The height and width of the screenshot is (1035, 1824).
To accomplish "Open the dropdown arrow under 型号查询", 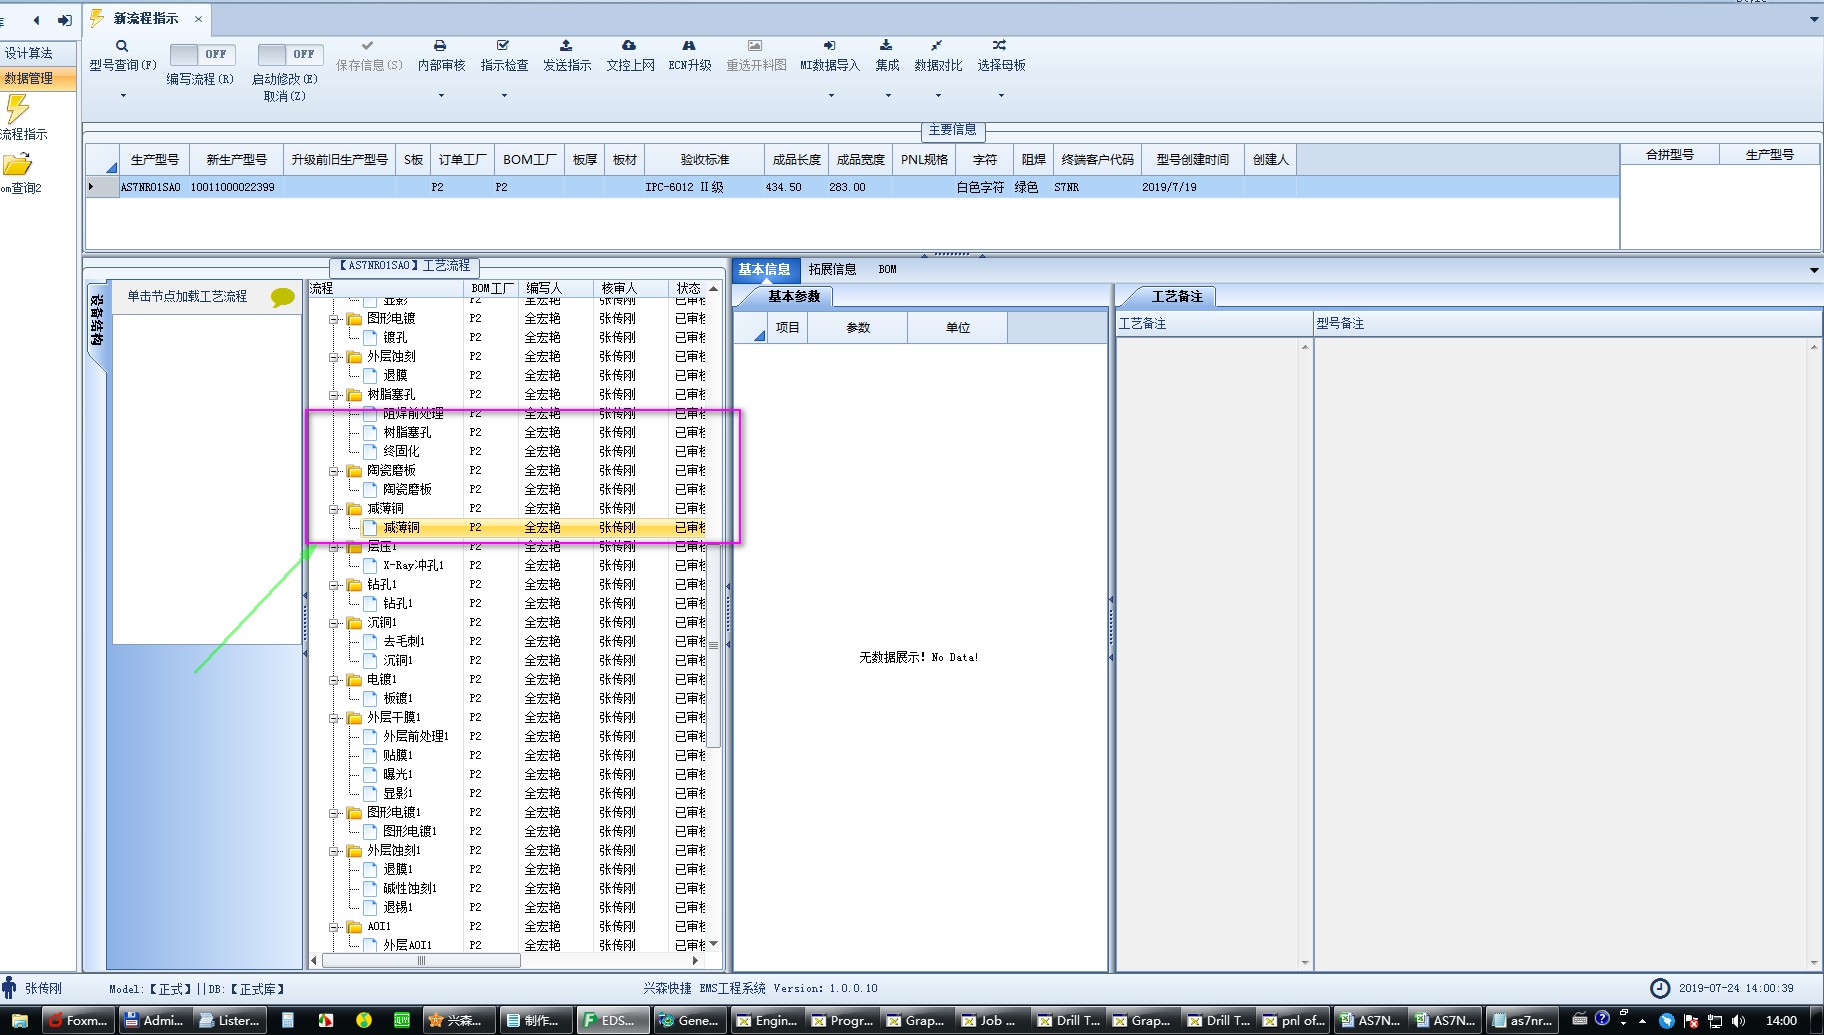I will tap(123, 96).
